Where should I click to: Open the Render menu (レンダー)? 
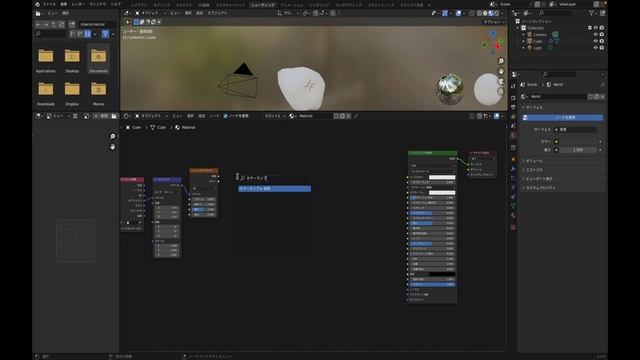78,4
